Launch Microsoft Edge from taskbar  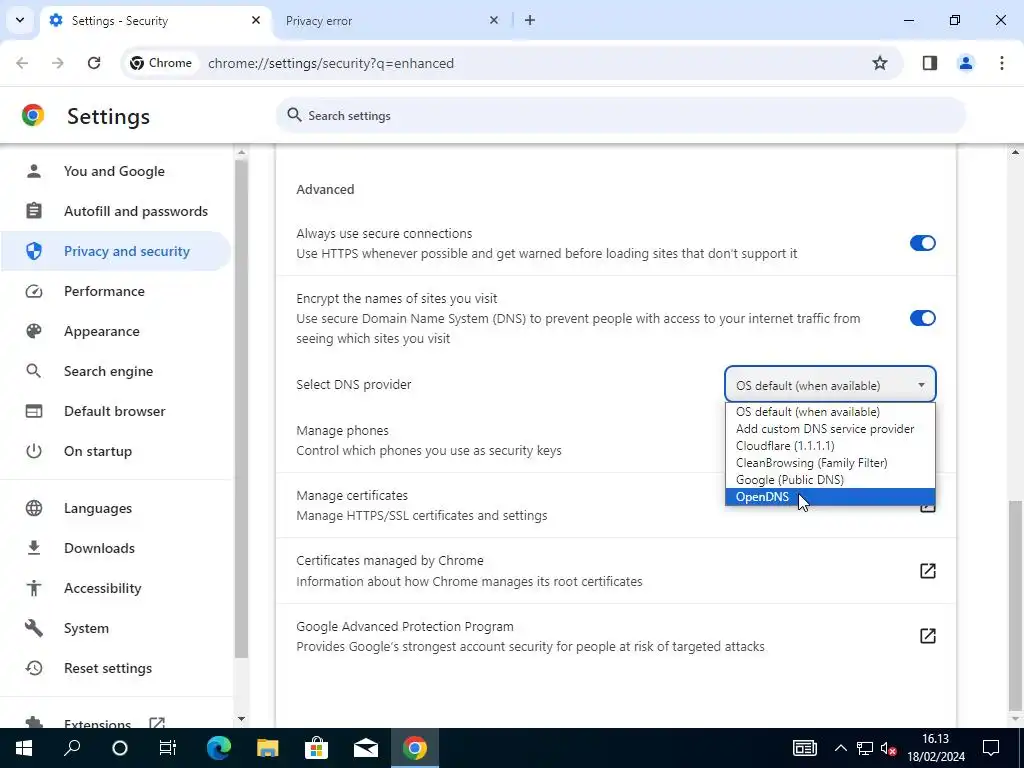point(219,748)
